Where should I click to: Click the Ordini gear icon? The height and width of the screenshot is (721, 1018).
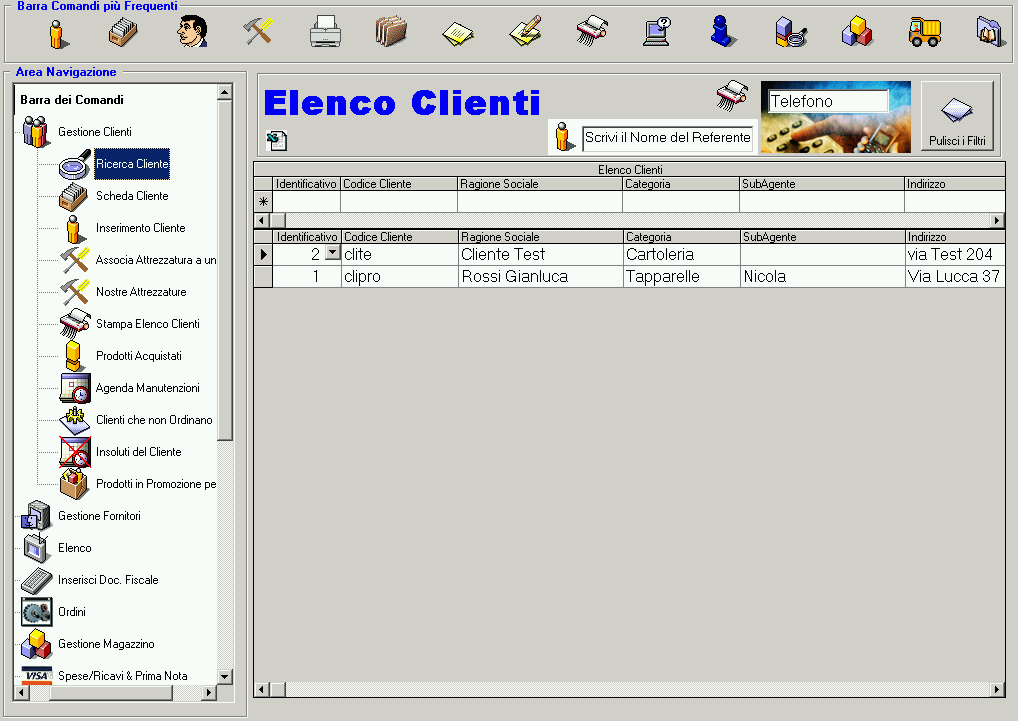(x=36, y=612)
